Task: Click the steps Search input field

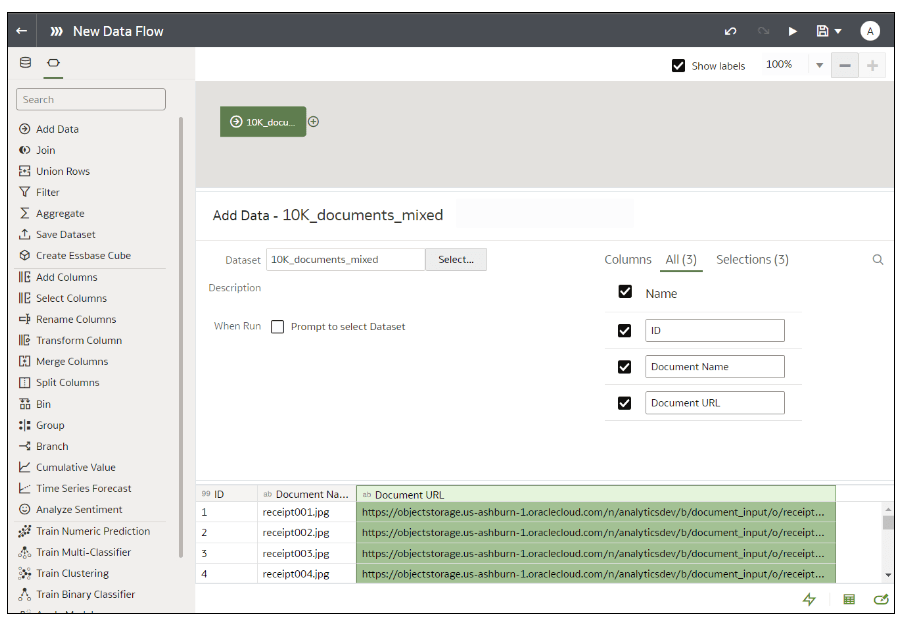Action: coord(91,100)
